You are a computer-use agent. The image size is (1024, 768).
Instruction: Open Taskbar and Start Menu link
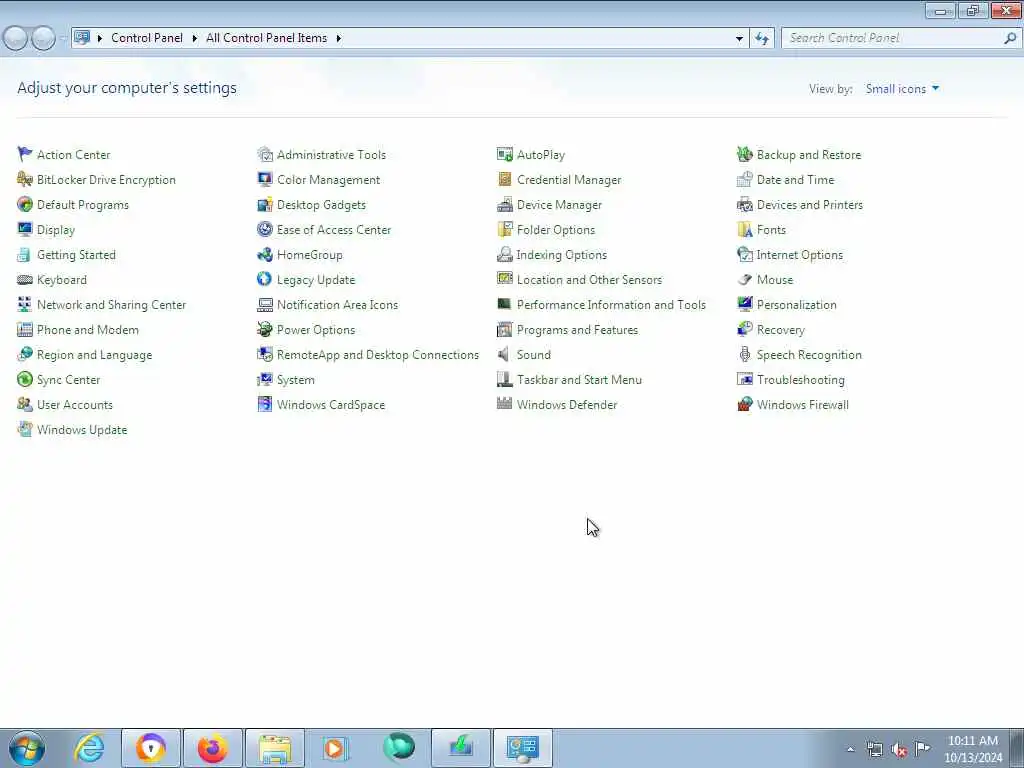pos(579,379)
